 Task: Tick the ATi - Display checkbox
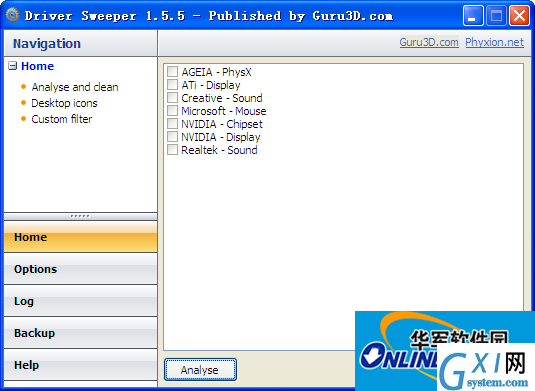(172, 85)
